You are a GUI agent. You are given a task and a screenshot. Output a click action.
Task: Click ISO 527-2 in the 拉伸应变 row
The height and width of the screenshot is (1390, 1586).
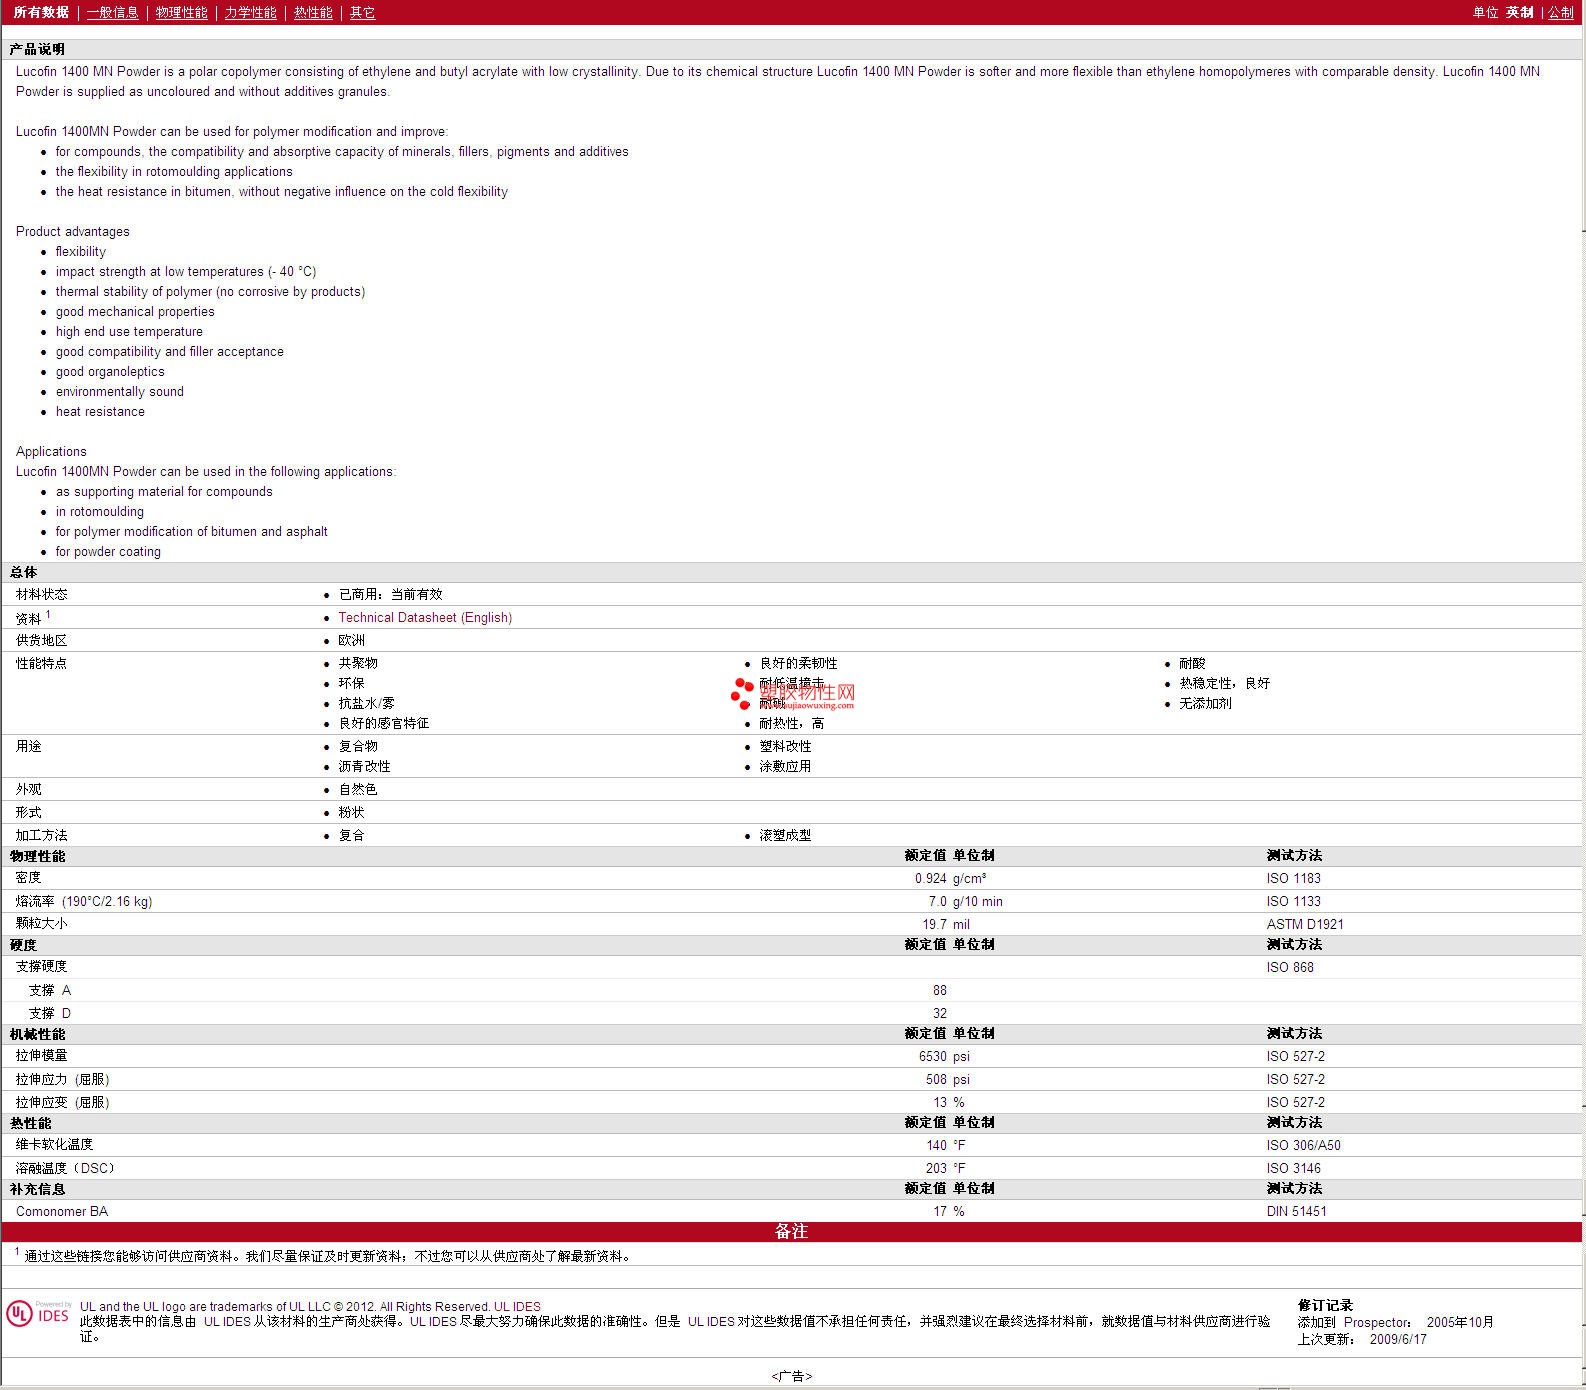(1295, 1102)
